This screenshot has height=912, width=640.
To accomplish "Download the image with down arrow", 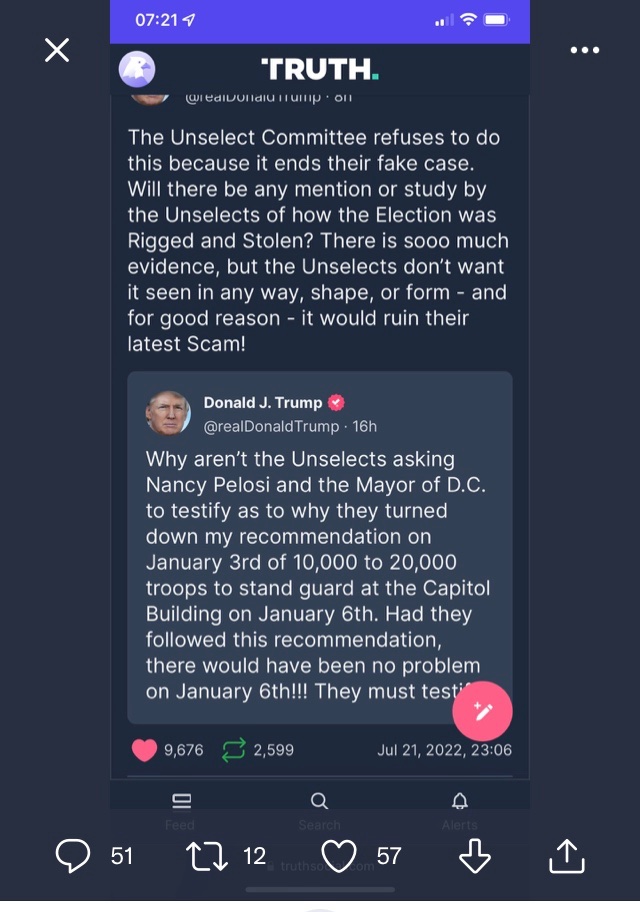I will click(474, 855).
